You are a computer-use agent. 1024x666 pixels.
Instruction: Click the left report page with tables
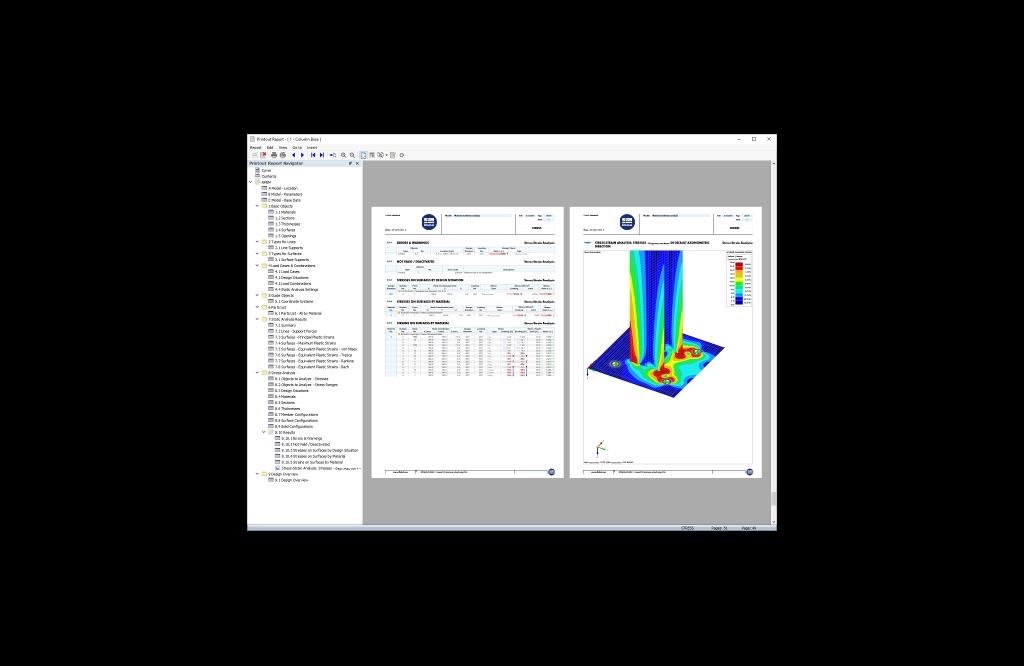click(x=468, y=342)
